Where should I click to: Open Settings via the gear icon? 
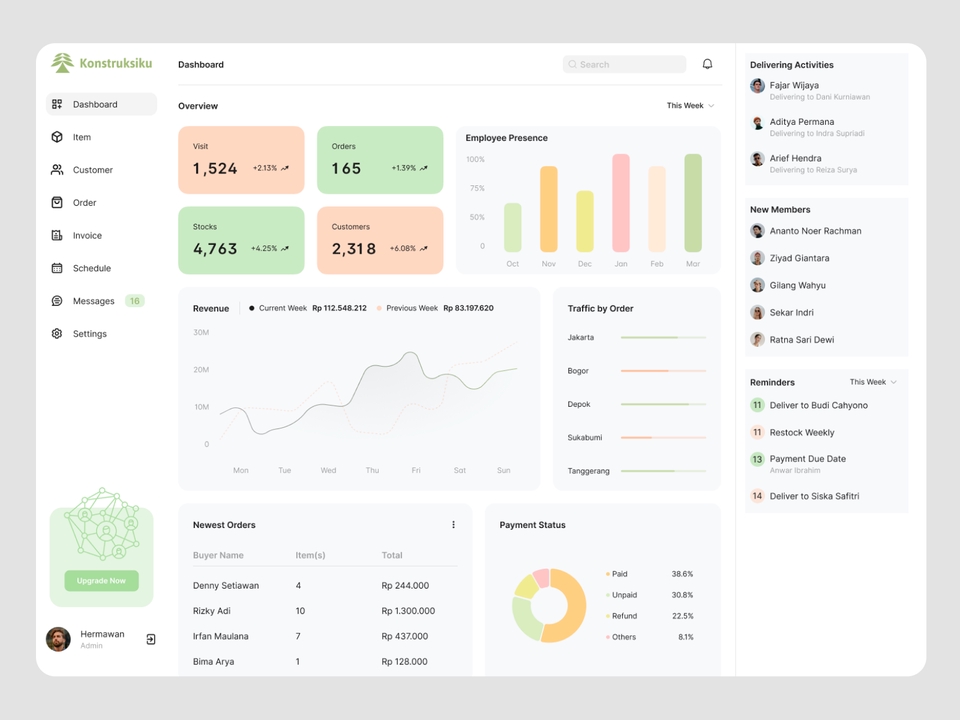pyautogui.click(x=57, y=333)
